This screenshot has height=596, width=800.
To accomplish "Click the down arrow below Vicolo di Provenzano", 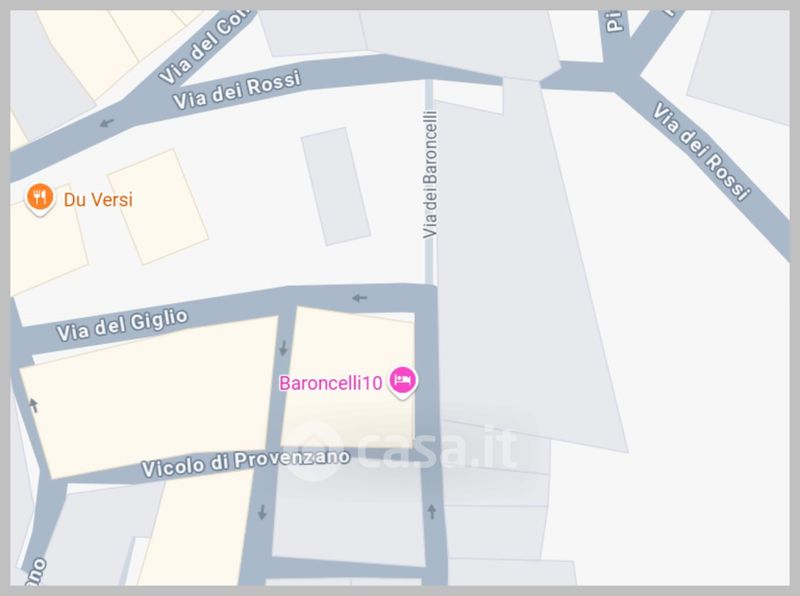I will 262,512.
